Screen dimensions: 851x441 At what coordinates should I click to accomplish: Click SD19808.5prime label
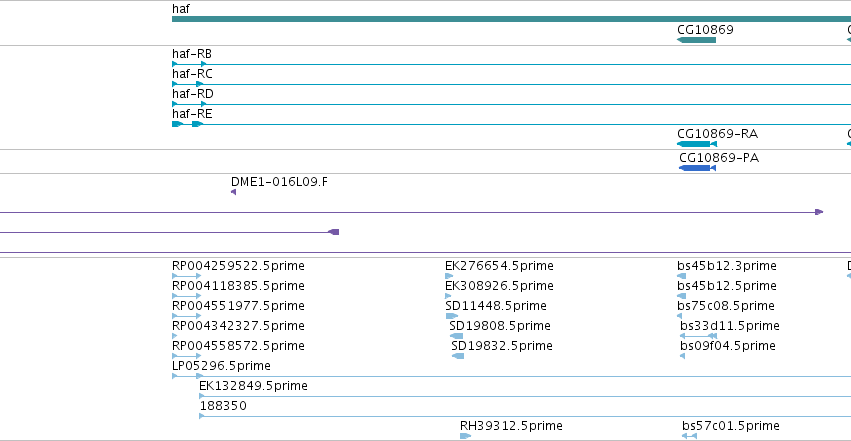click(500, 326)
